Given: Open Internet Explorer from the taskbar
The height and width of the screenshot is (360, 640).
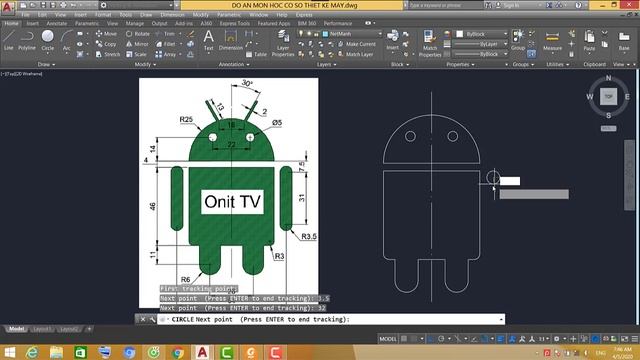Looking at the screenshot, I should [x=32, y=352].
